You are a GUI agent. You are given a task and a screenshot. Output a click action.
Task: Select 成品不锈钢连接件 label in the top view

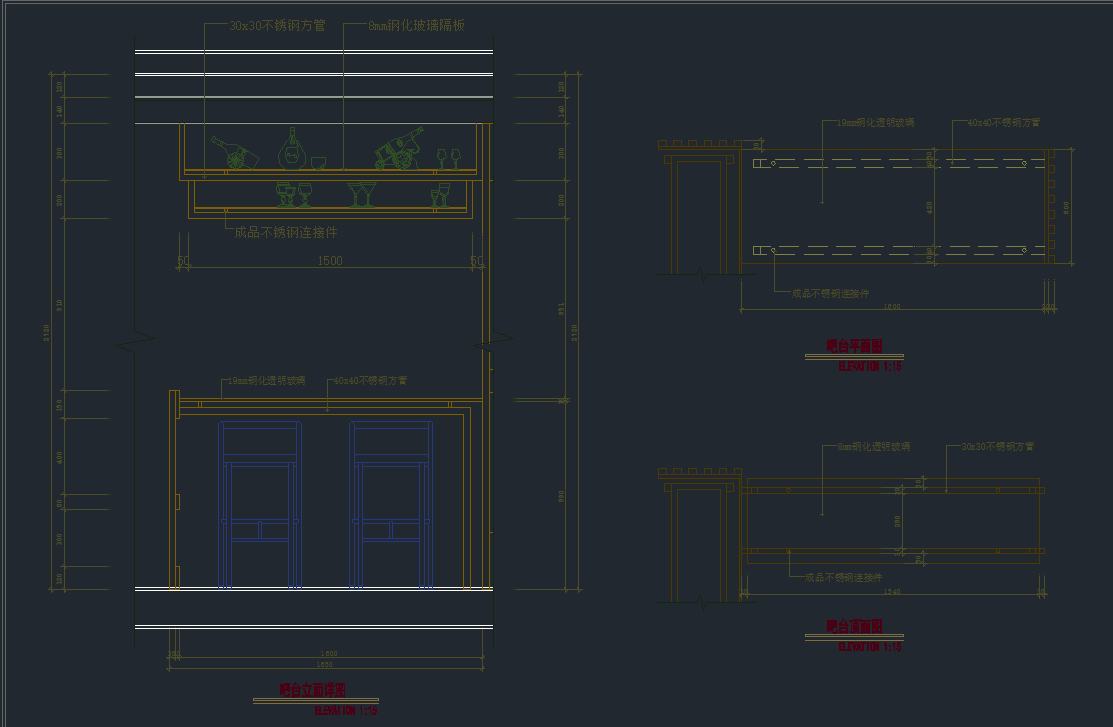(x=843, y=577)
